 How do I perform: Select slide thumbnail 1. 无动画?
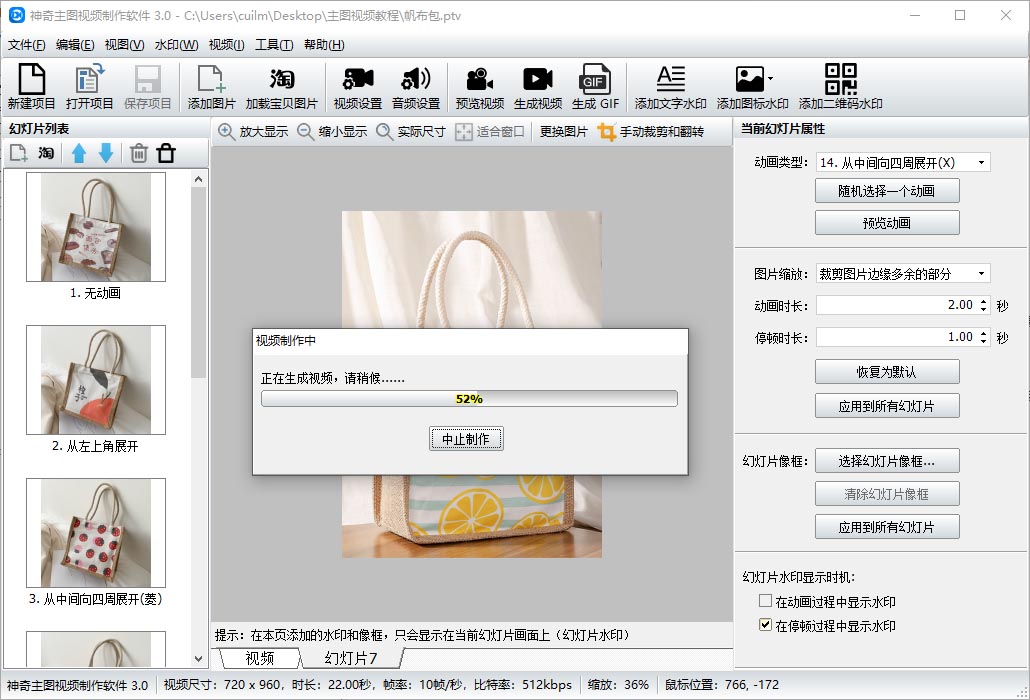click(96, 227)
